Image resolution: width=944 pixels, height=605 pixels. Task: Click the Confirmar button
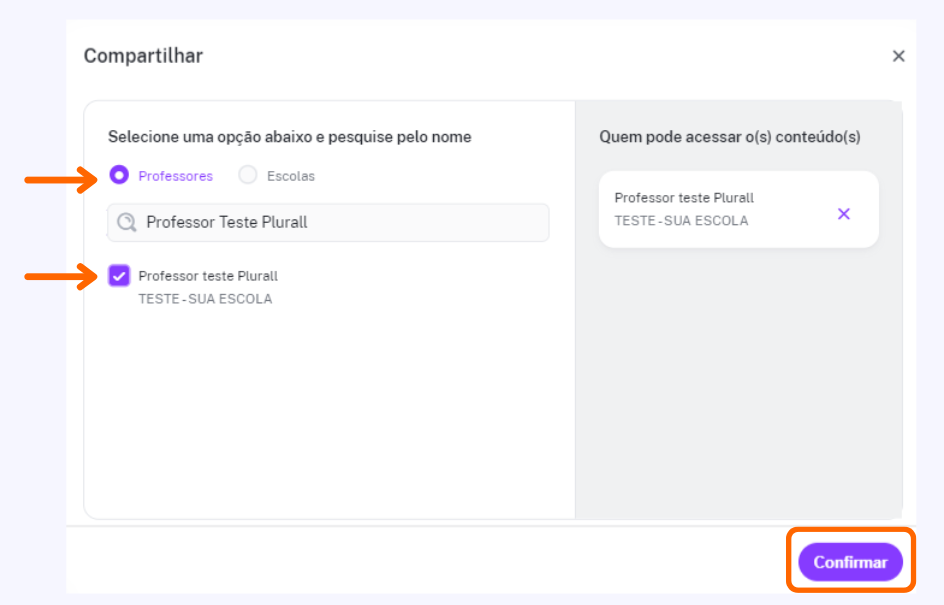pyautogui.click(x=850, y=562)
